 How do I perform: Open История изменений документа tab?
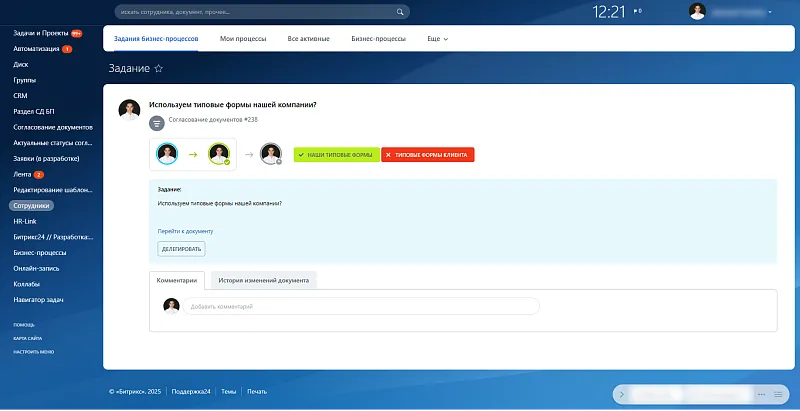264,280
